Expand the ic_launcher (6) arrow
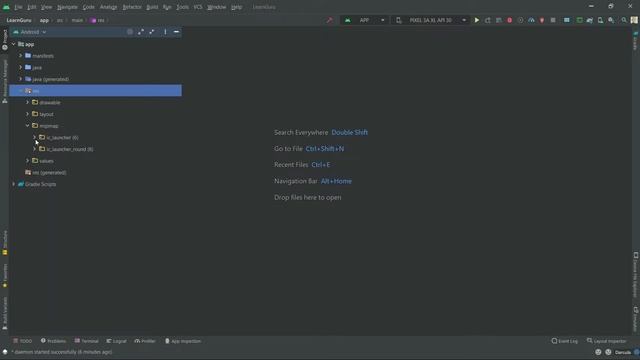The height and width of the screenshot is (360, 640). tap(35, 138)
